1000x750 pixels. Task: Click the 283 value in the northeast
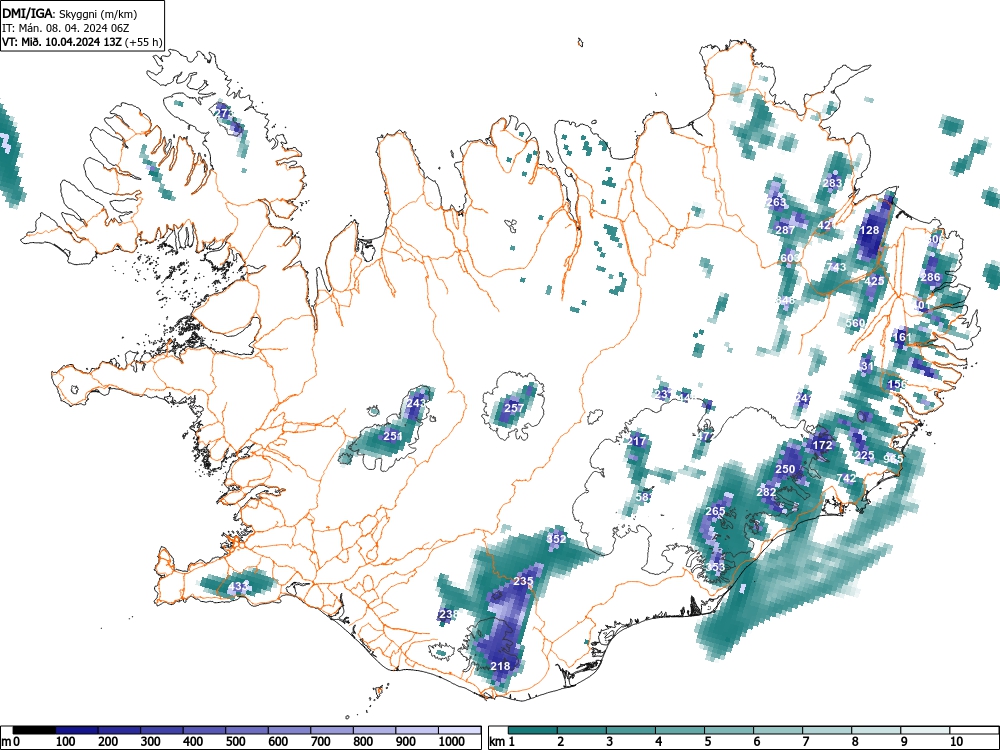pyautogui.click(x=832, y=183)
